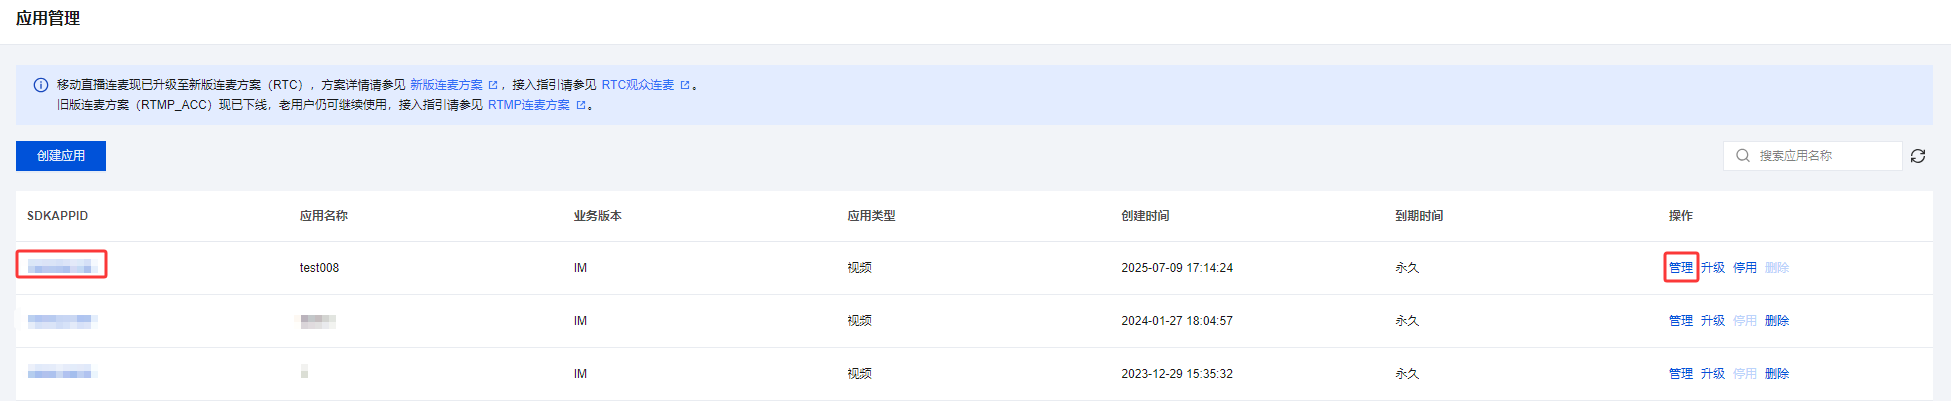Image resolution: width=1951 pixels, height=401 pixels.
Task: Open the SDKAPPID link of test008 row
Action: (60, 266)
